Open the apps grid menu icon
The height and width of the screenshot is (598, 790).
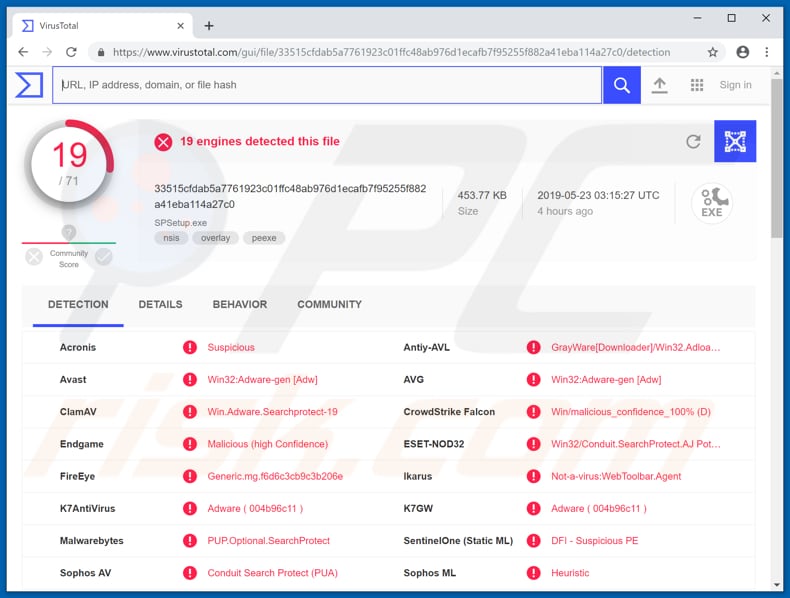coord(697,85)
